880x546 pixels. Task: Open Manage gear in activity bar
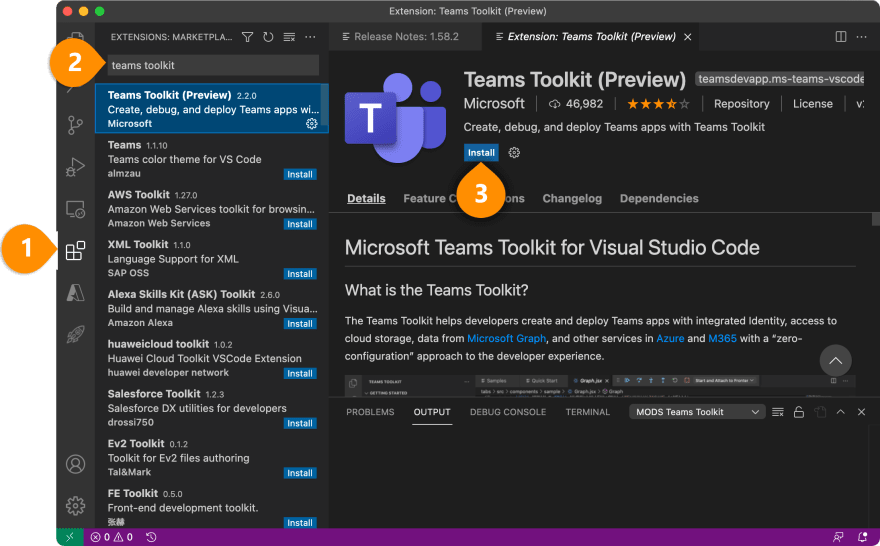click(75, 506)
